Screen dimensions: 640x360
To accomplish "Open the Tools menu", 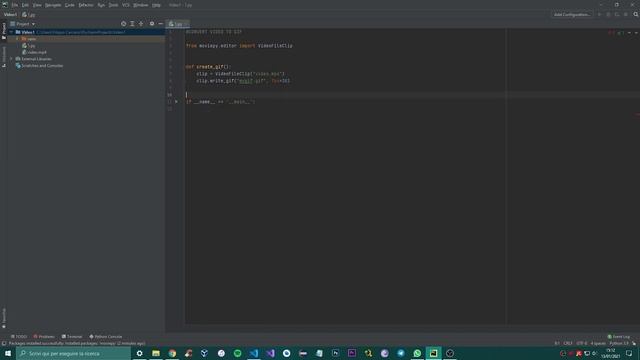I will [113, 5].
